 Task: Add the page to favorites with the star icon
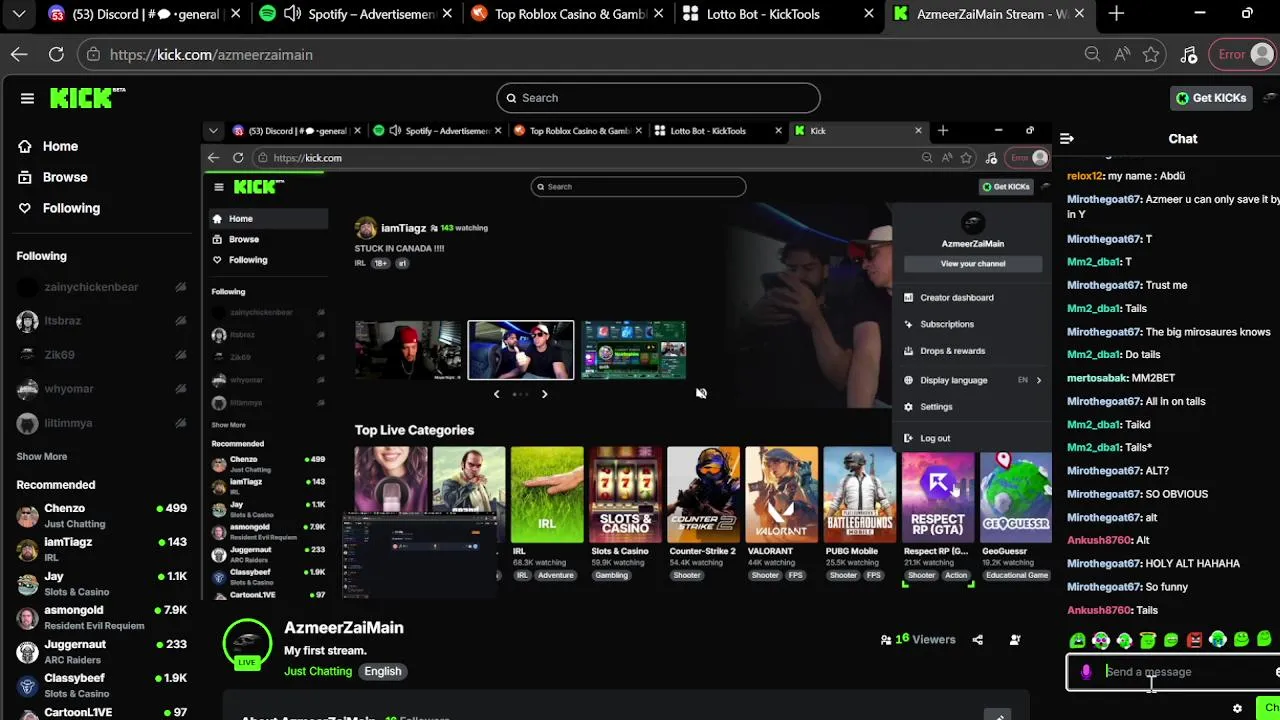point(1151,55)
